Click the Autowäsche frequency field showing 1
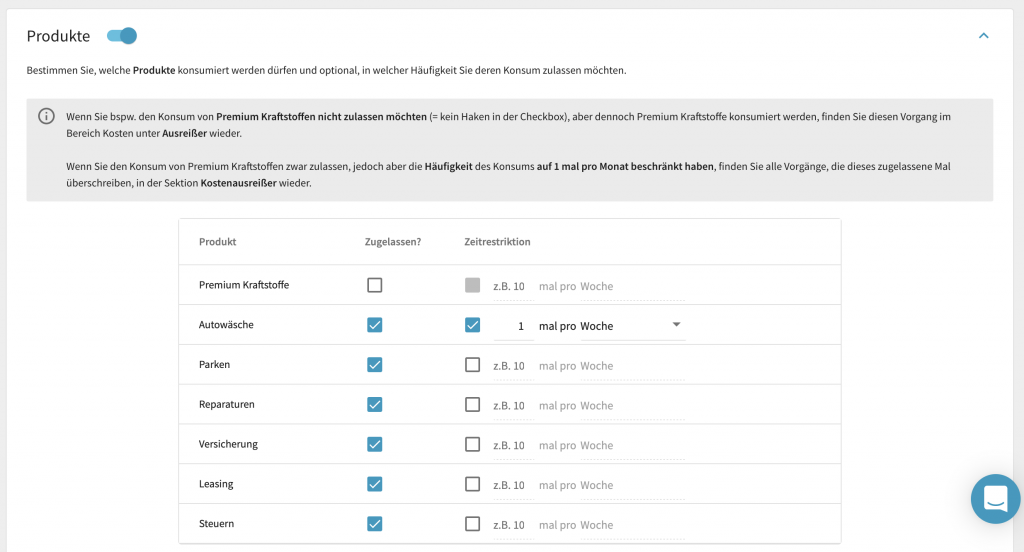 (513, 326)
